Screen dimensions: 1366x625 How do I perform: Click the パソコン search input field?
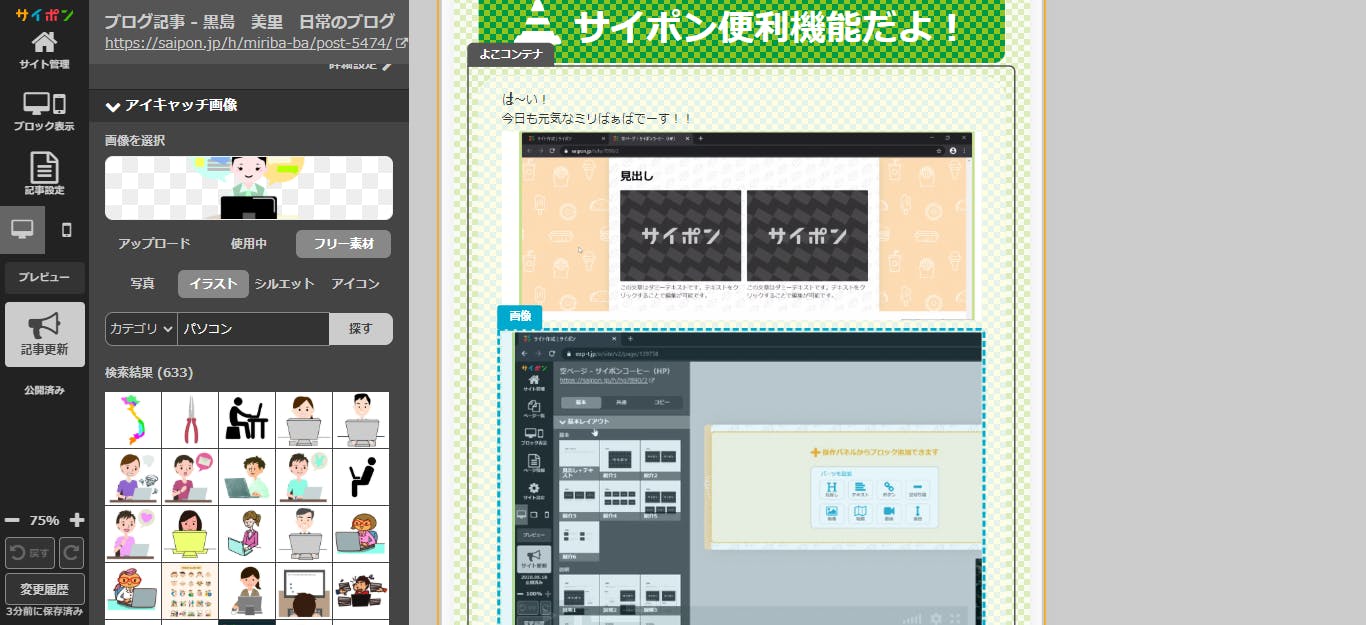pos(253,329)
